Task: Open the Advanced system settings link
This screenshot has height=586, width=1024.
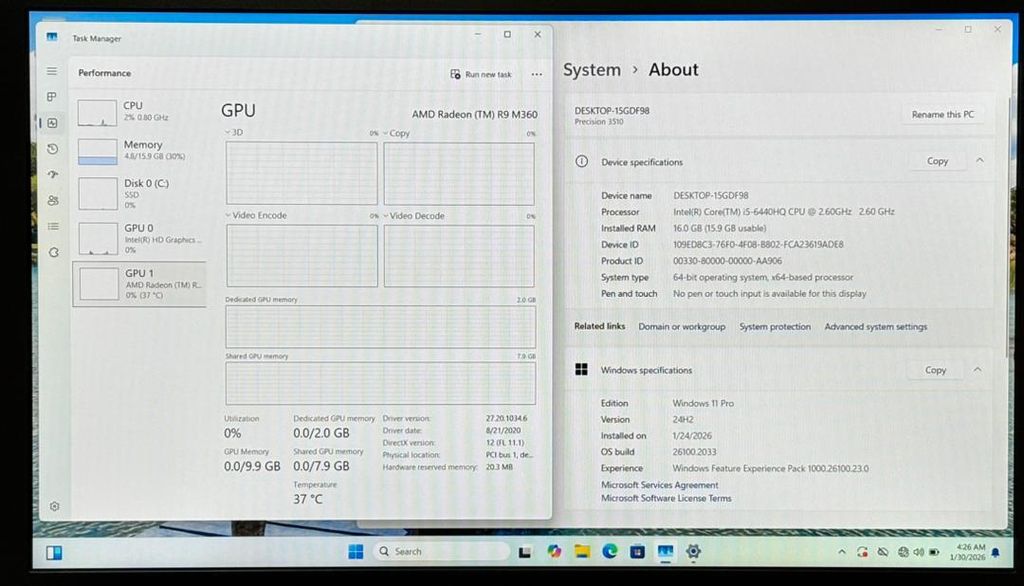Action: pos(875,327)
